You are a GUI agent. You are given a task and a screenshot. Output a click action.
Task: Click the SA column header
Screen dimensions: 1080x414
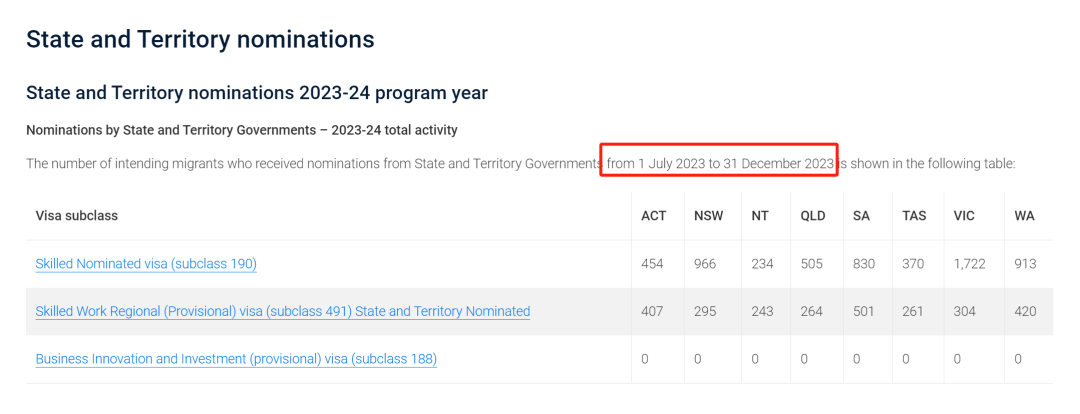coord(861,216)
